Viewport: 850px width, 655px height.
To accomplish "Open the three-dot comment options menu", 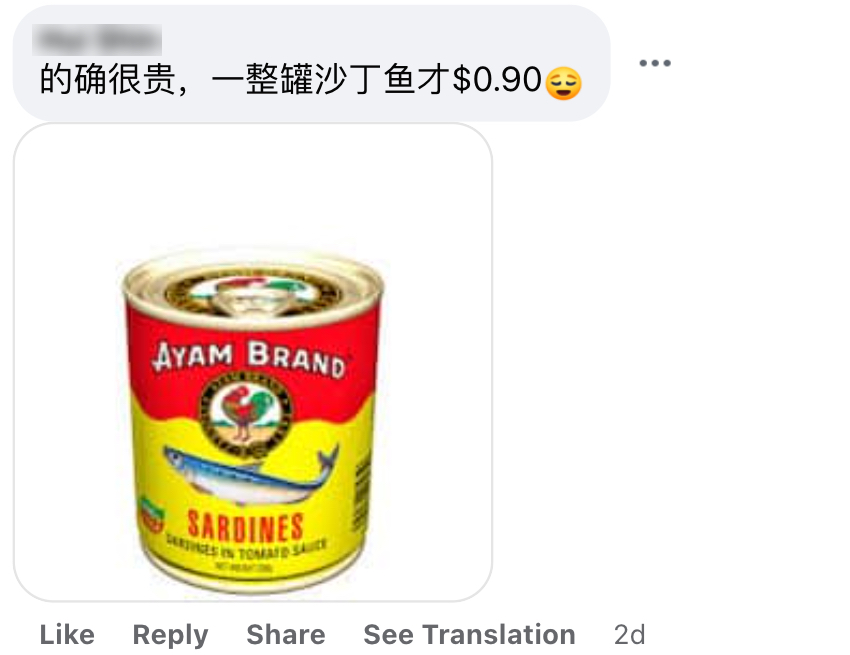I will coord(655,63).
